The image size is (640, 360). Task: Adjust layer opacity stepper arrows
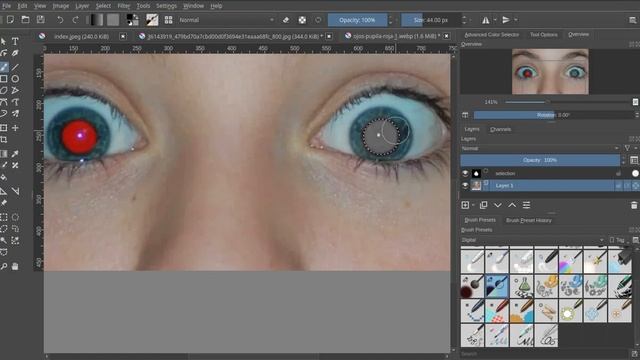click(623, 160)
